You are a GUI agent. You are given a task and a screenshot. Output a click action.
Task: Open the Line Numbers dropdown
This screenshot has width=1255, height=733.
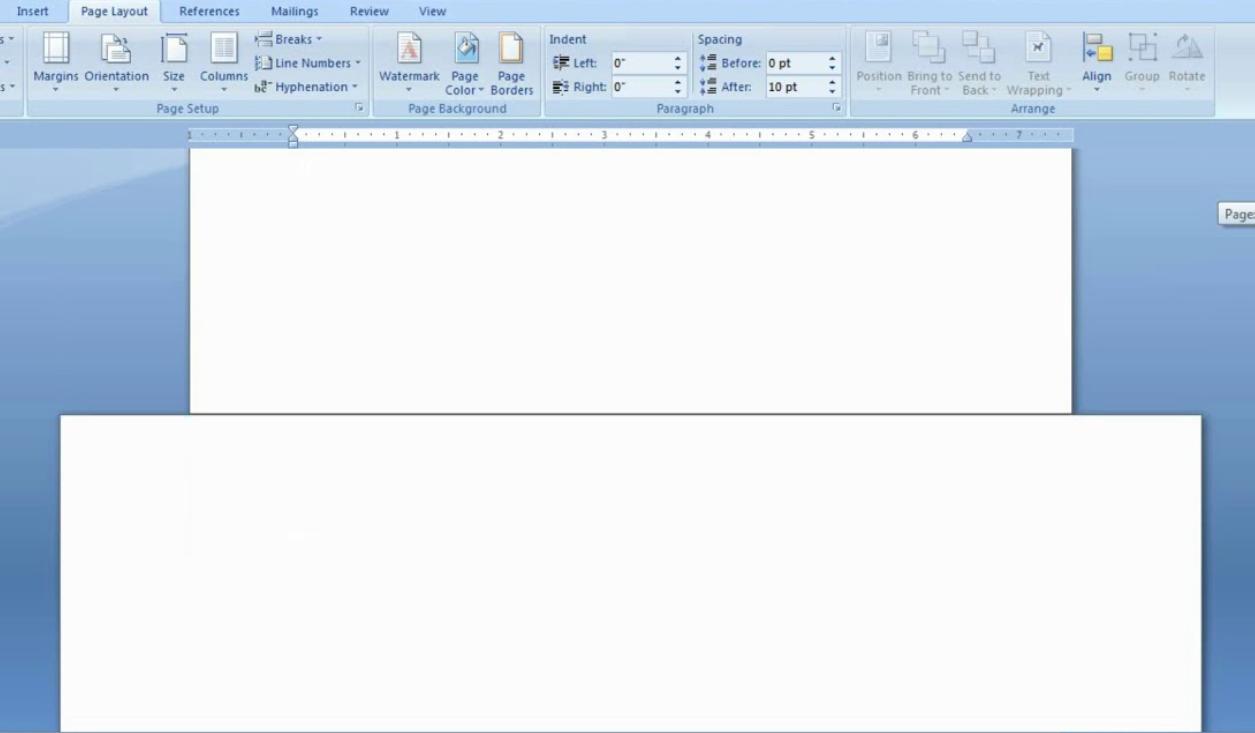(308, 63)
